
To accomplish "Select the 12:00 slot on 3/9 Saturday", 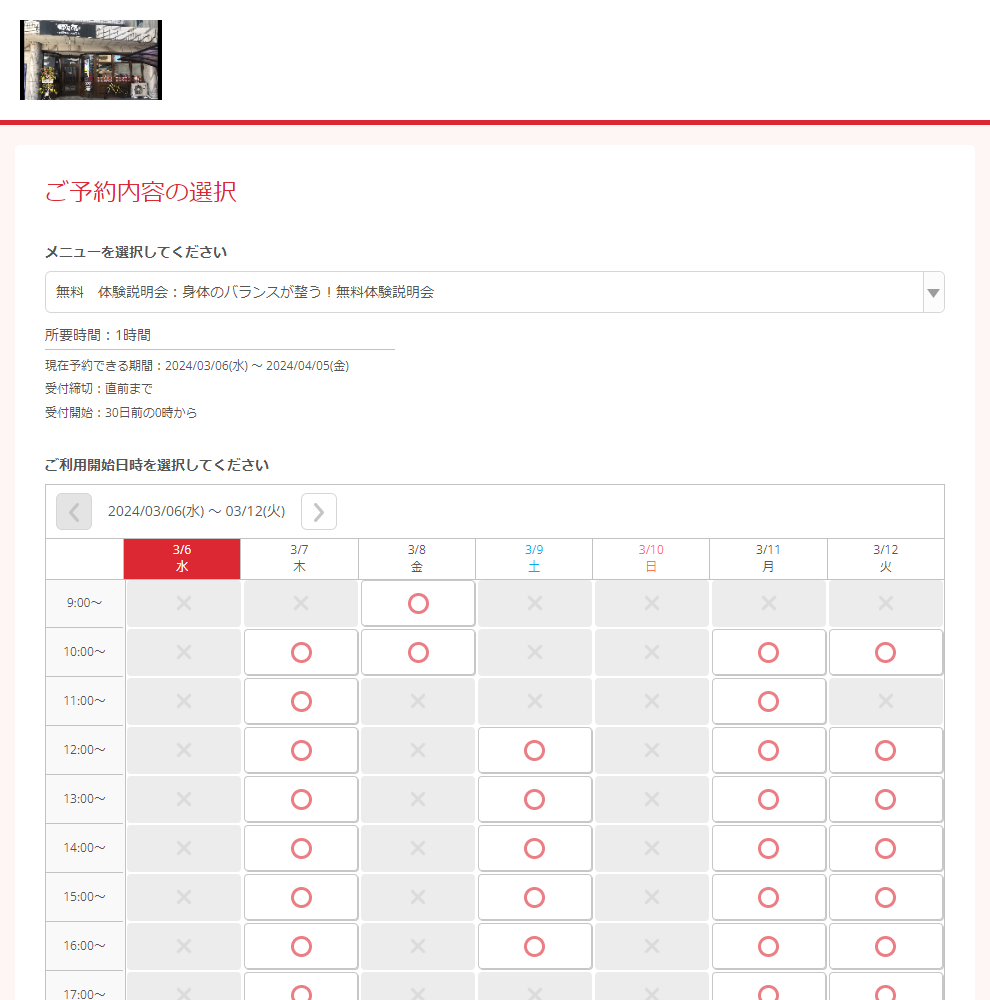I will 535,750.
